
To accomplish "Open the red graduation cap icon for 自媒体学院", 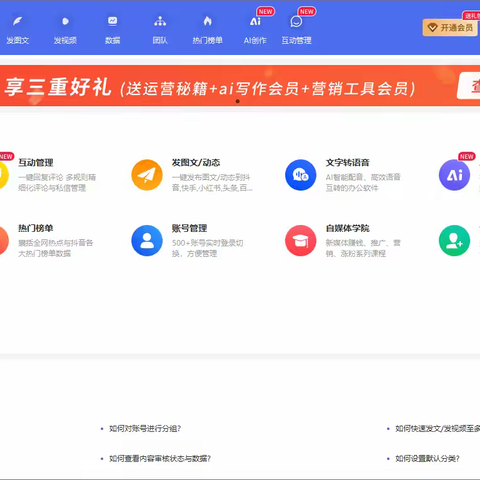I will coord(301,240).
